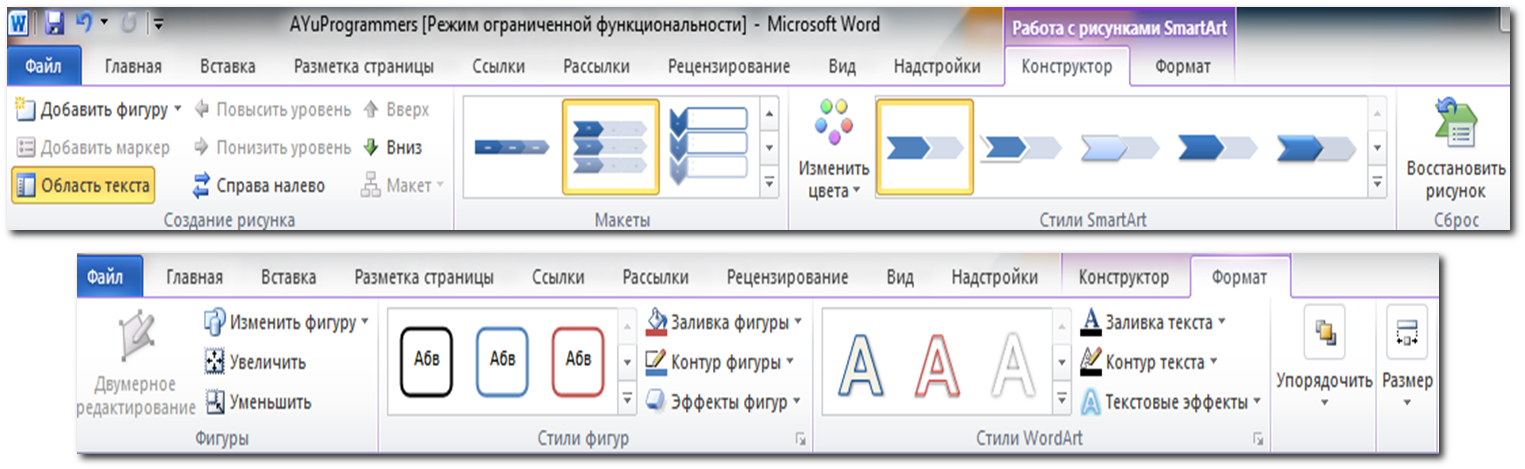Open Рецензирование tab in upper ribbon
This screenshot has width=1525, height=469.
(729, 67)
